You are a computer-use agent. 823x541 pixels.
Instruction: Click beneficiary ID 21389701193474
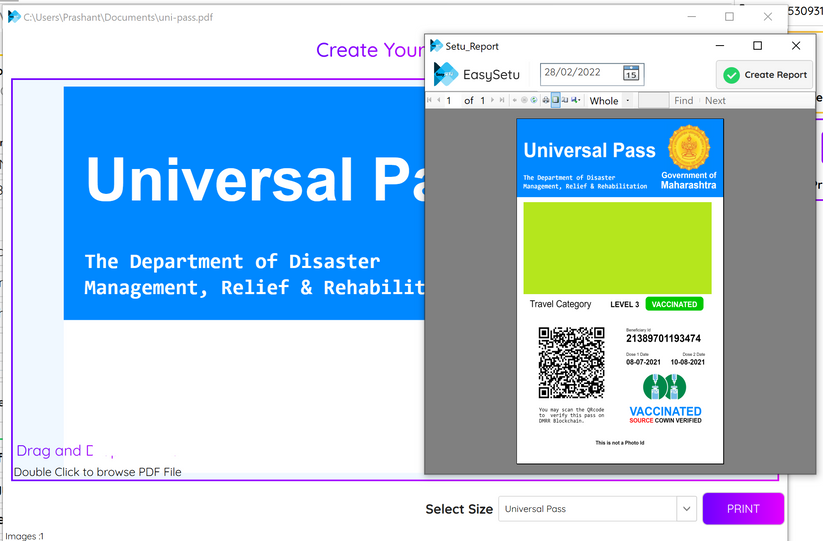[x=663, y=338]
